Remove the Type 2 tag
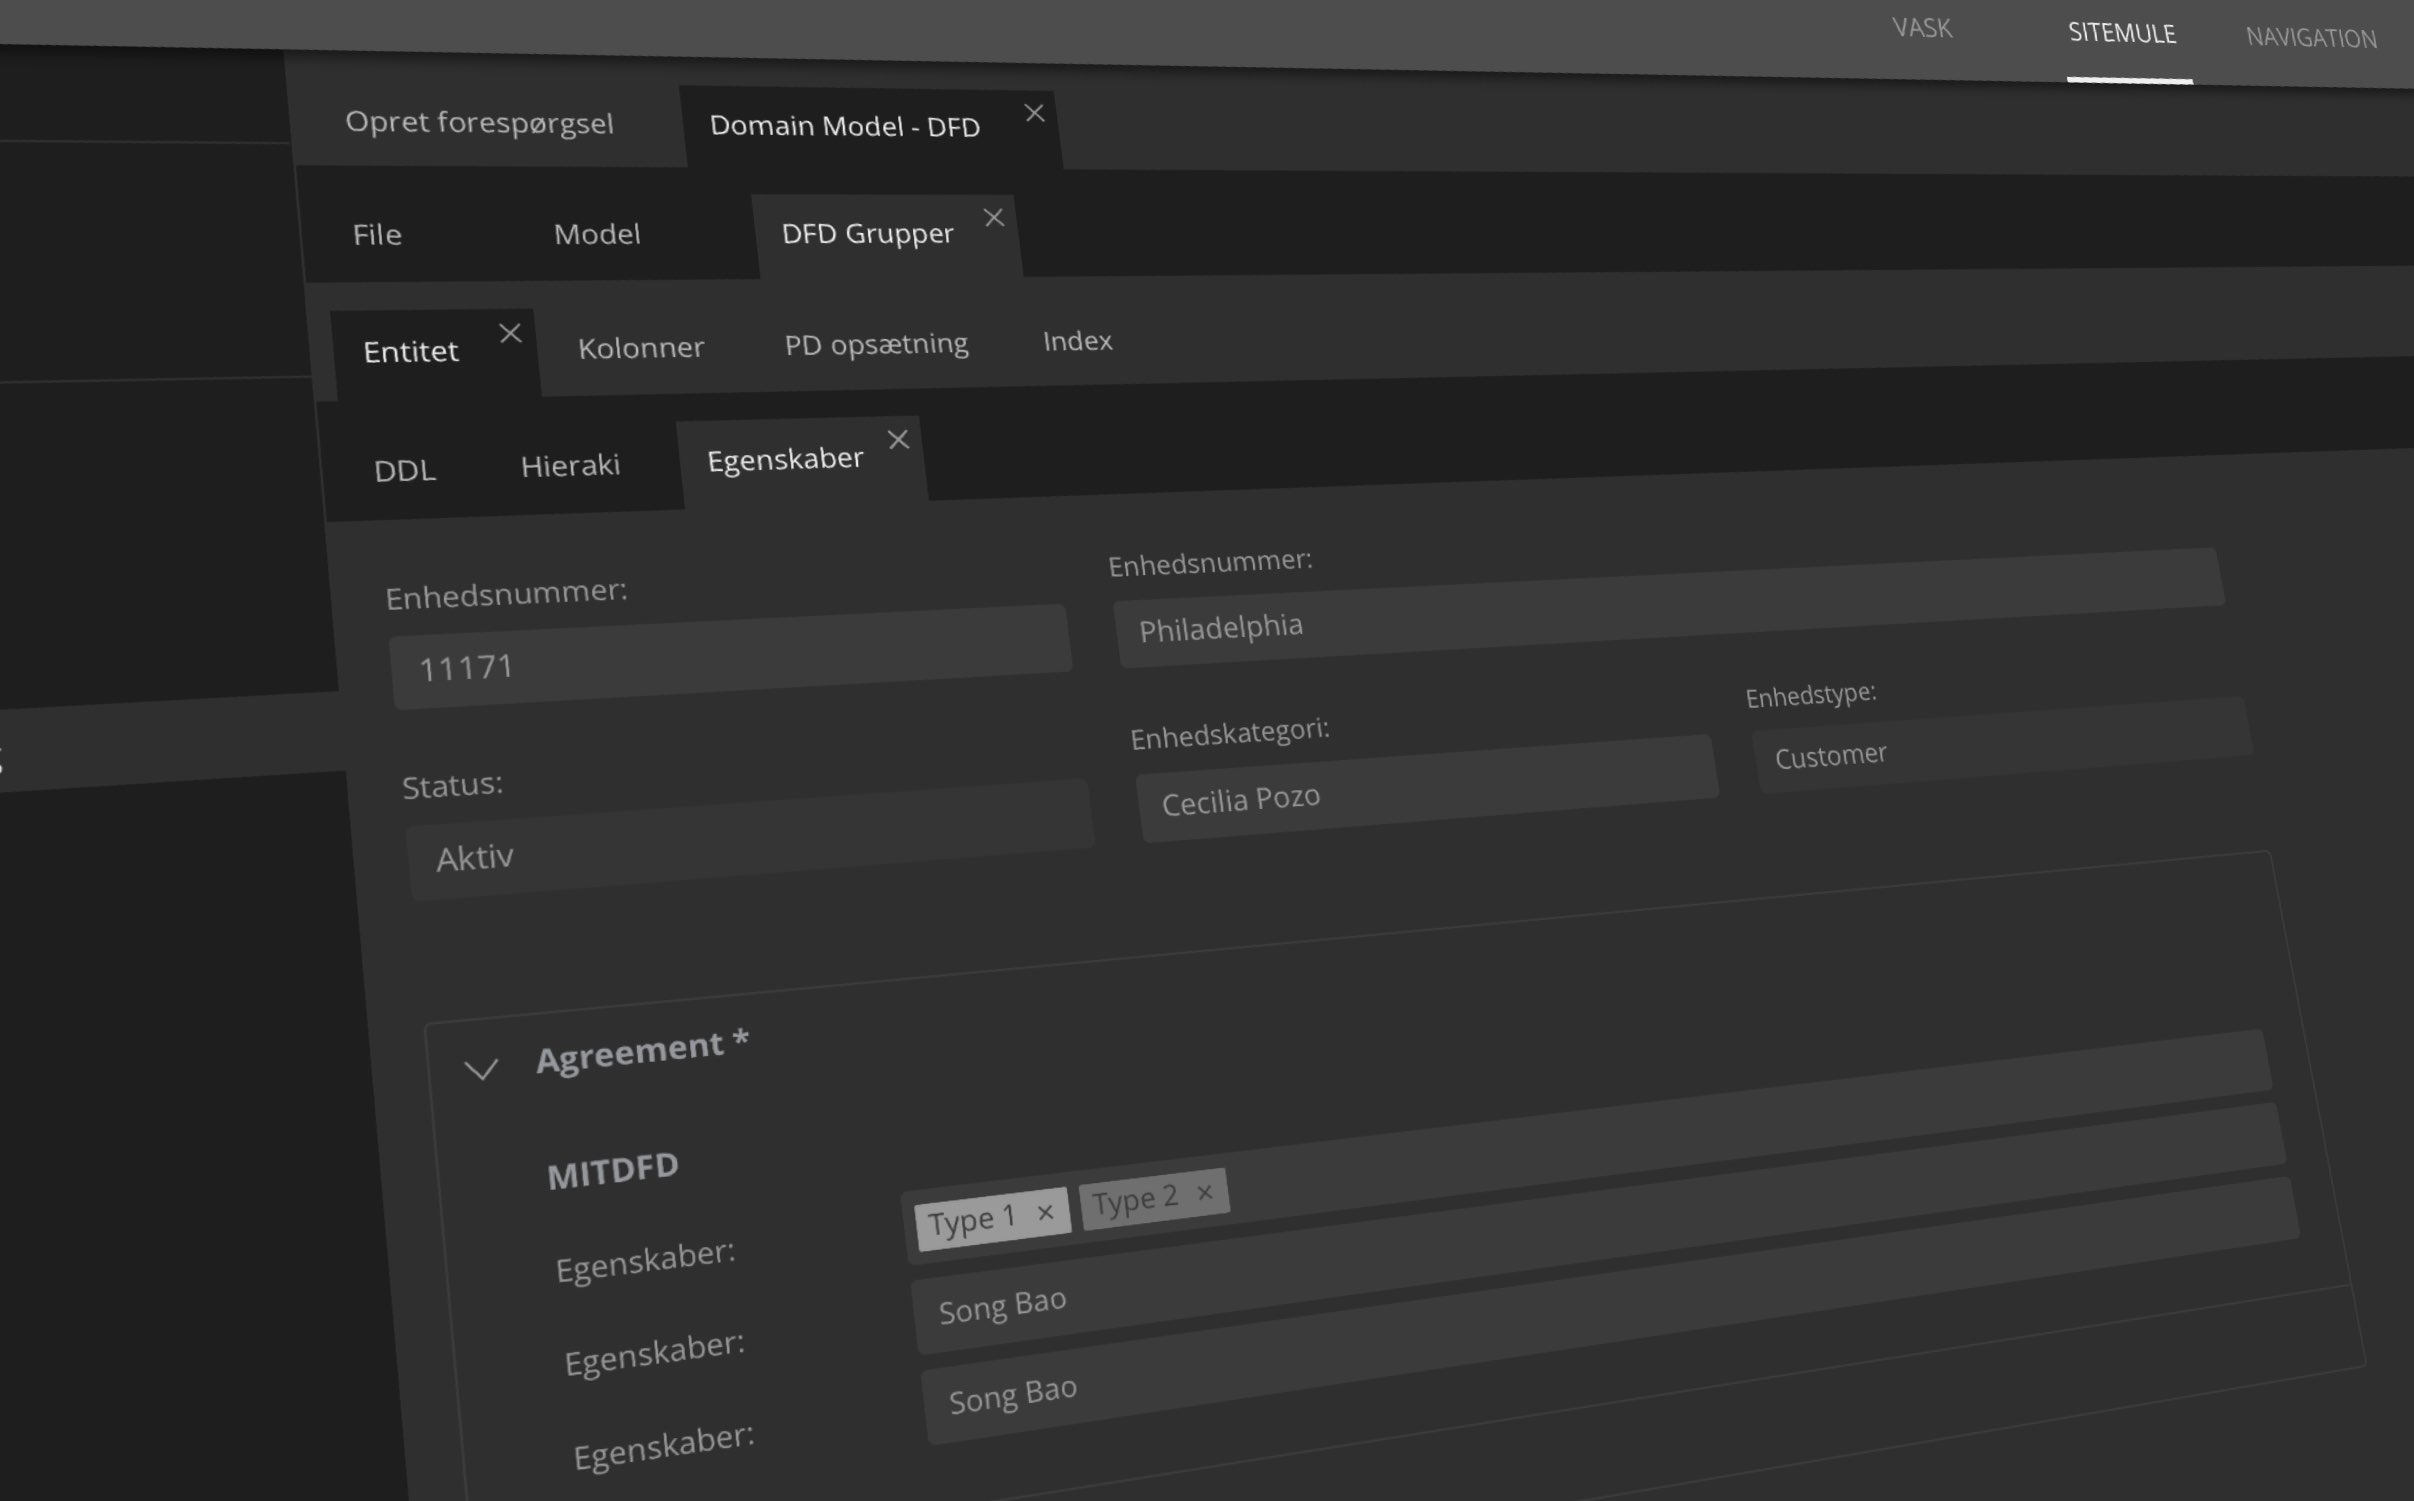The image size is (2414, 1501). (x=1205, y=1192)
